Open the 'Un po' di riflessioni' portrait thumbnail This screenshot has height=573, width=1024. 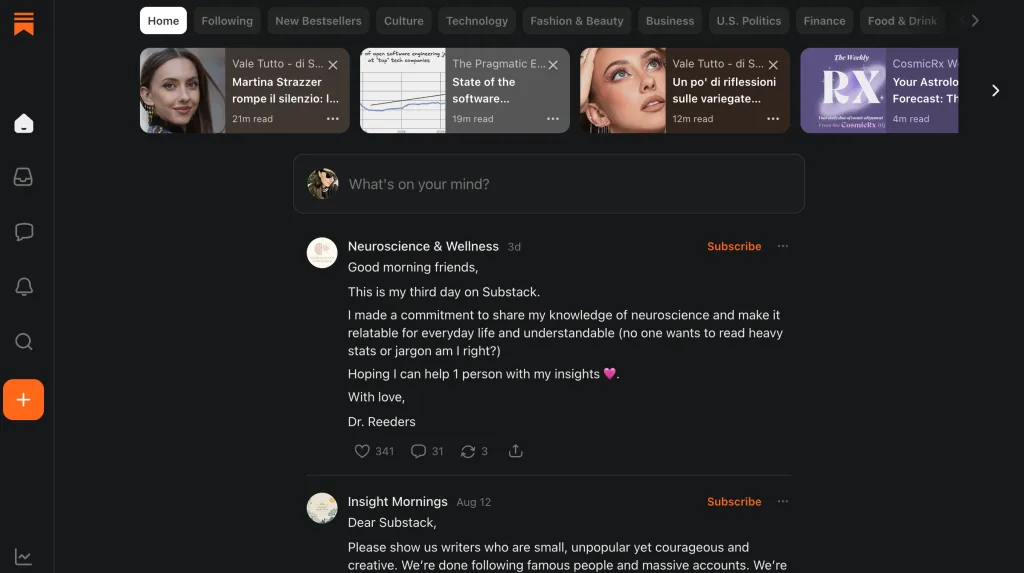coord(623,91)
